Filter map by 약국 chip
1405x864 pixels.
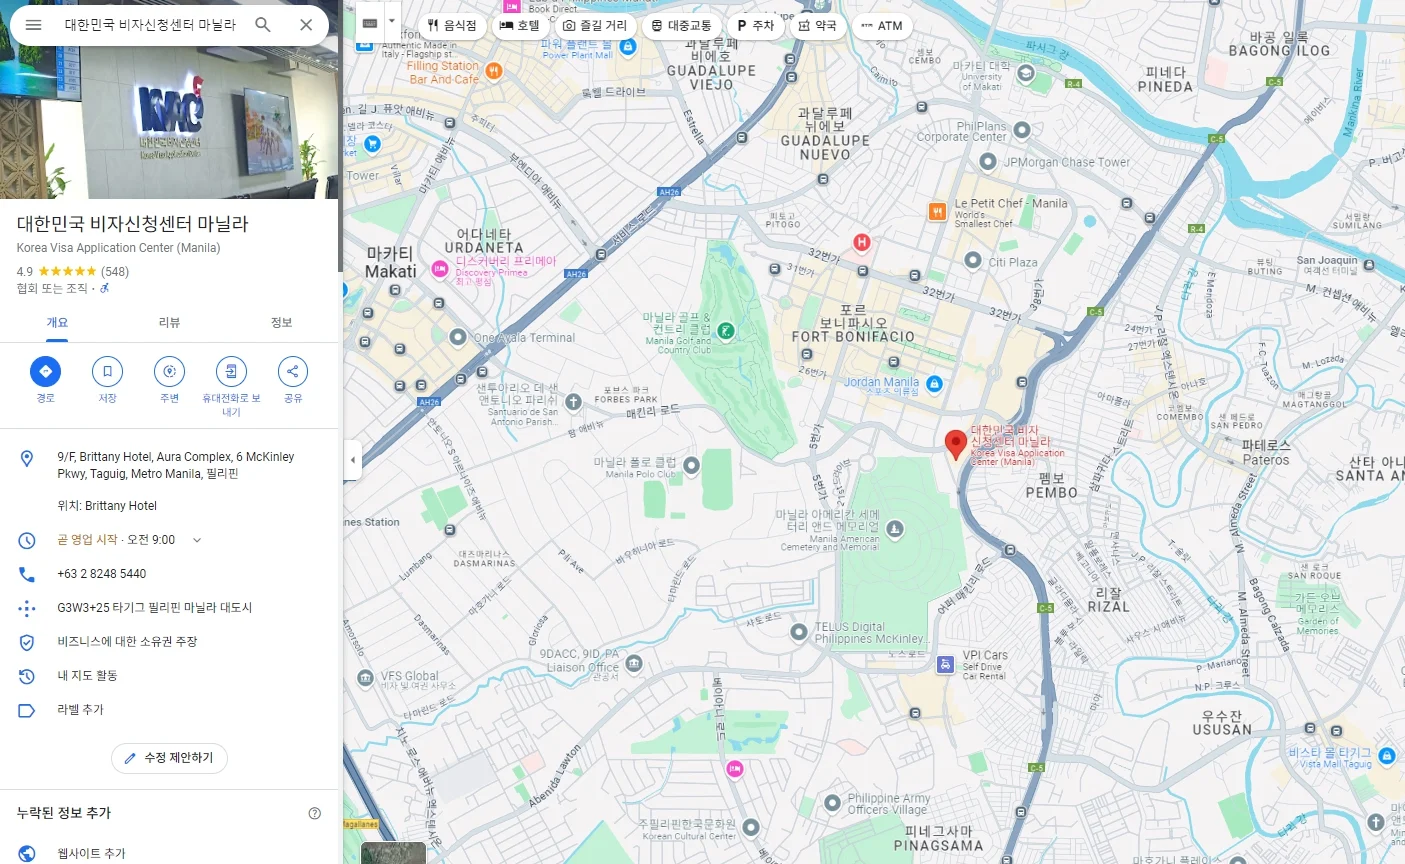tap(818, 25)
